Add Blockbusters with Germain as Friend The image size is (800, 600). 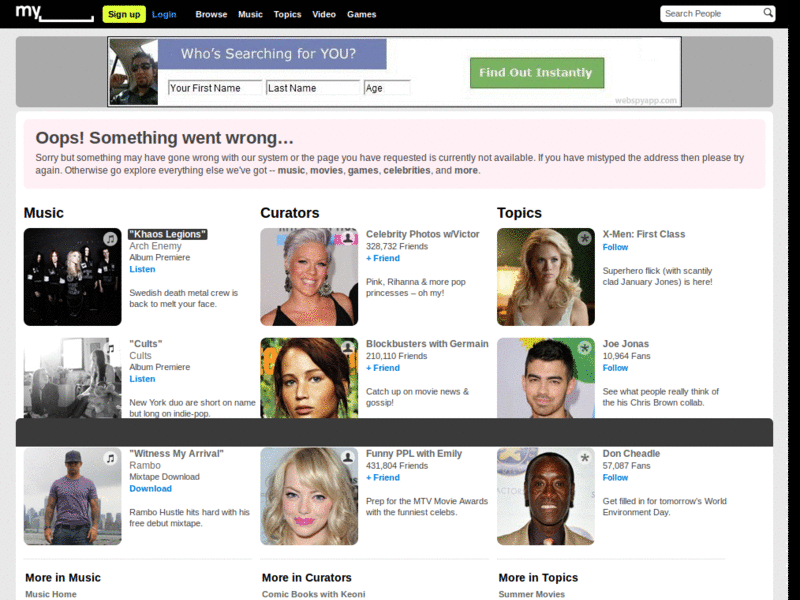(x=383, y=368)
